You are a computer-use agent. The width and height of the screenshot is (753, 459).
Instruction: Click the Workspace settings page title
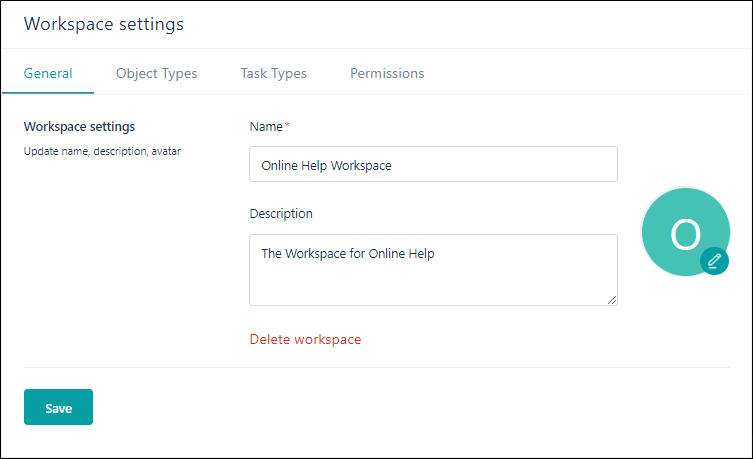pos(104,24)
